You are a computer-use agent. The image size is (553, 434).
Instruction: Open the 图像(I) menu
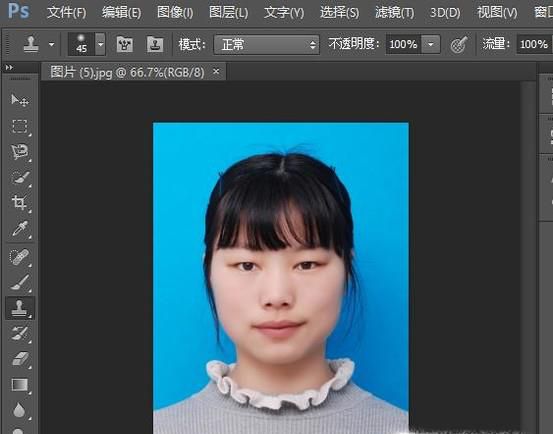(175, 13)
